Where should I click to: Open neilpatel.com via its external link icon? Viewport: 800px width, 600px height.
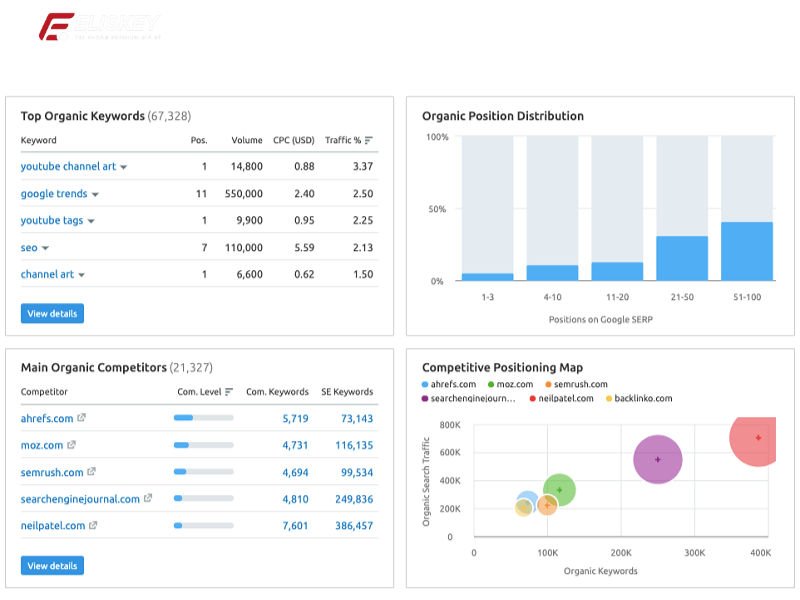94,526
